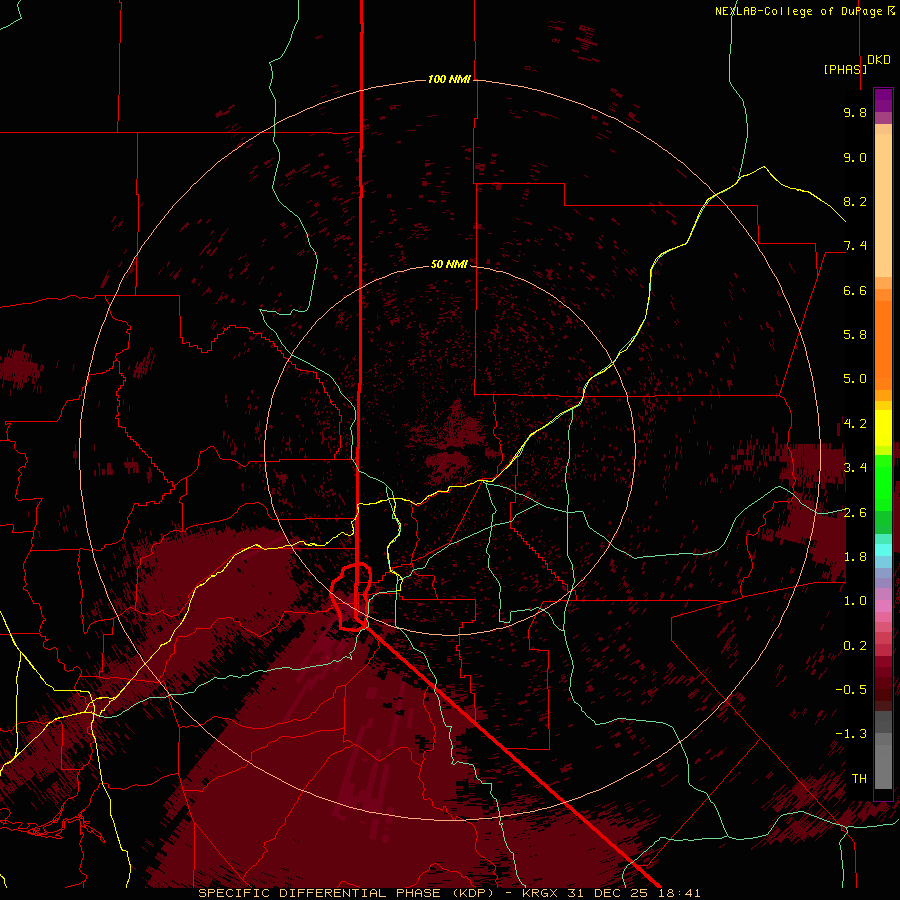This screenshot has height=900, width=900.
Task: Pick the yellow segment of the color bar
Action: click(883, 428)
